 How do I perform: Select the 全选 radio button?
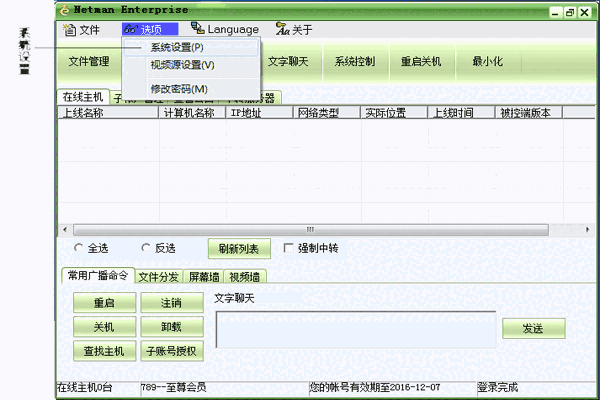coord(79,248)
